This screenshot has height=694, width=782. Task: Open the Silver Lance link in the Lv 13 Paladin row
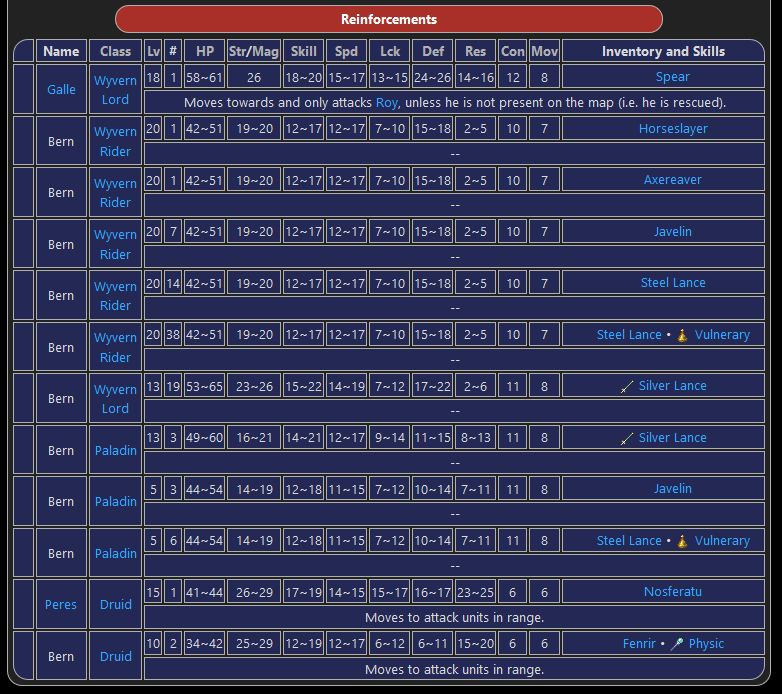click(x=672, y=438)
